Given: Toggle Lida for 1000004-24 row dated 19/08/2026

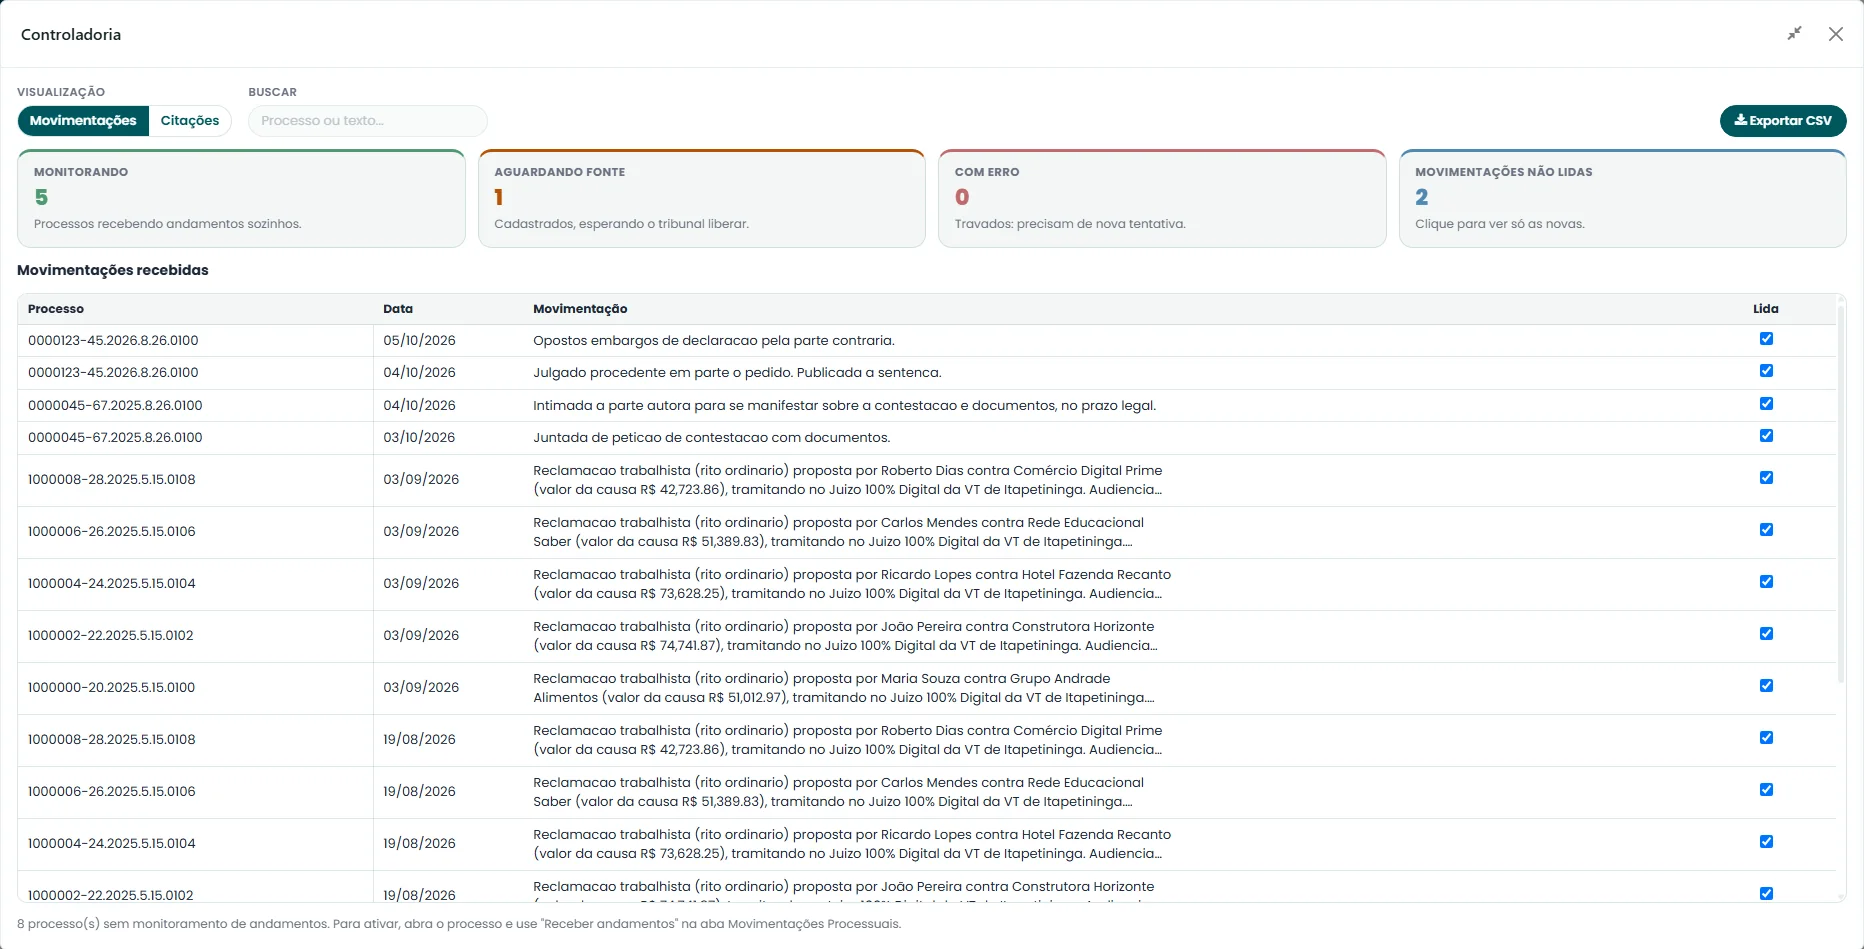Looking at the screenshot, I should pyautogui.click(x=1766, y=842).
